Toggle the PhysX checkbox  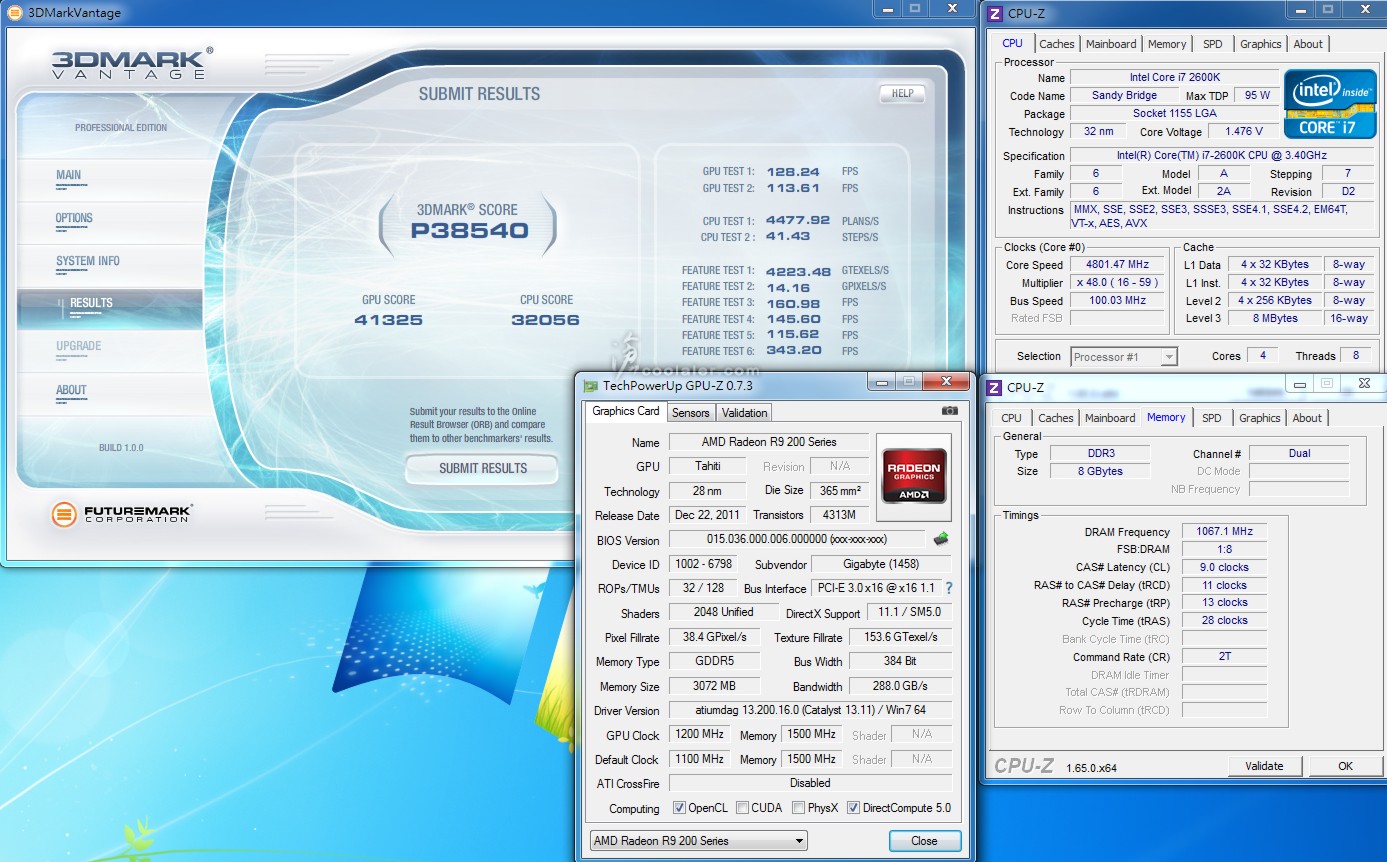[798, 808]
